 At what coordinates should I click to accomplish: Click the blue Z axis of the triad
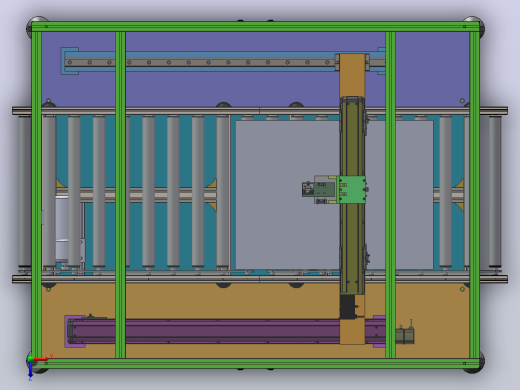coord(30,371)
